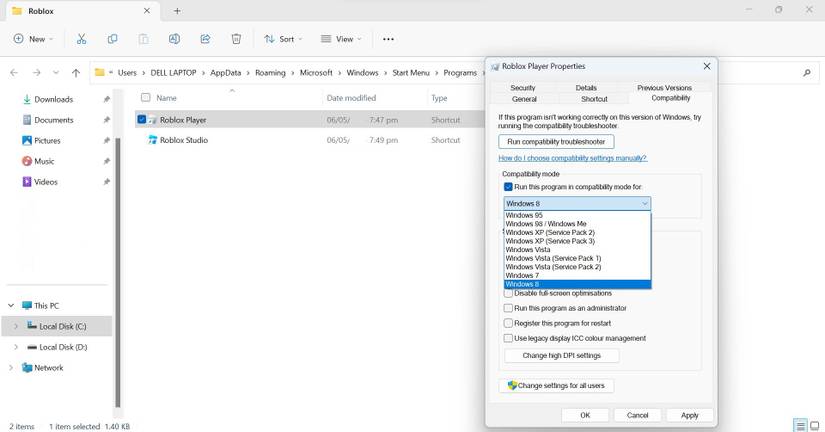The height and width of the screenshot is (432, 825).
Task: Select Pictures in the sidebar
Action: [47, 140]
